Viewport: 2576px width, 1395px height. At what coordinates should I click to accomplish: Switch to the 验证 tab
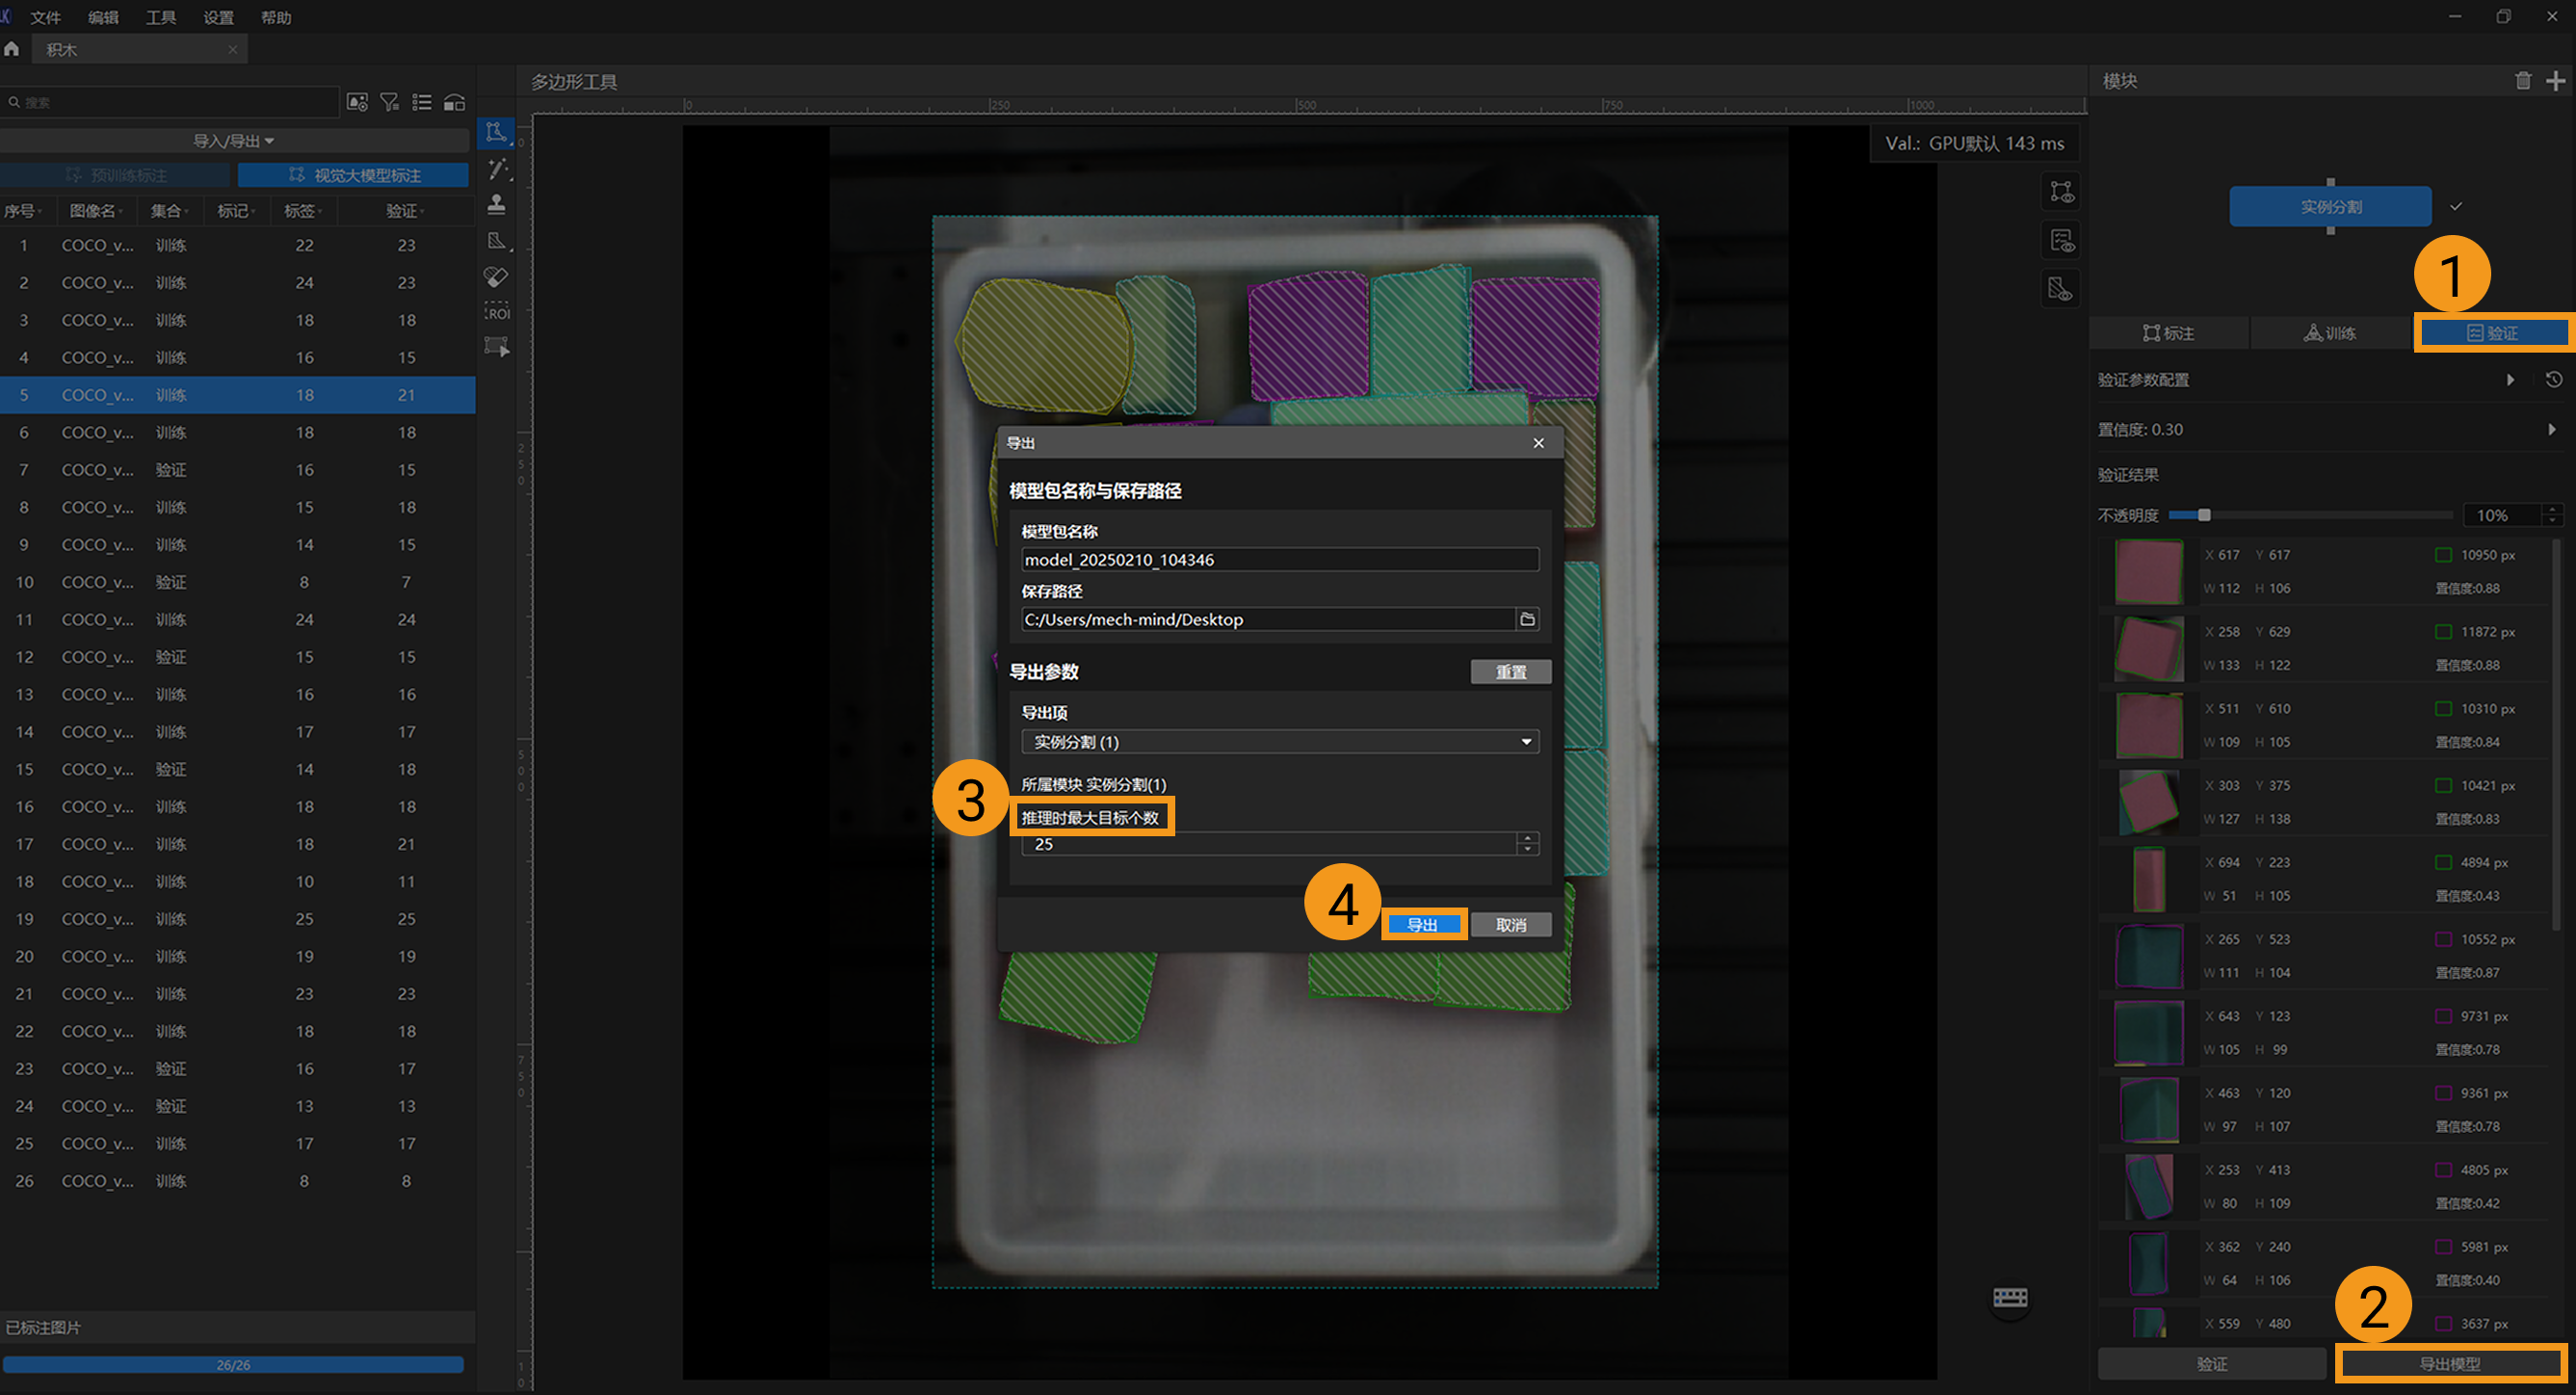(2493, 333)
